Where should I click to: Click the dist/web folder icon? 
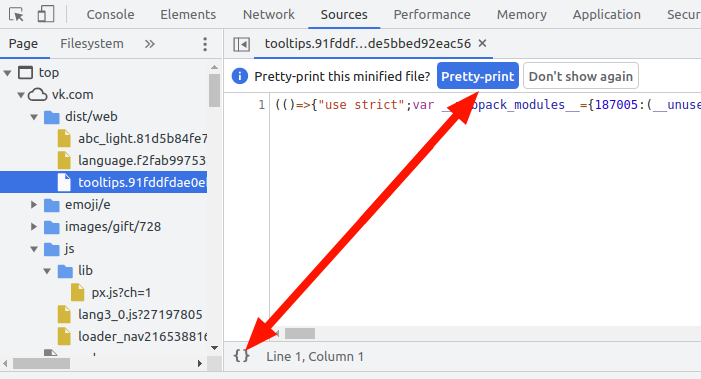pos(52,117)
